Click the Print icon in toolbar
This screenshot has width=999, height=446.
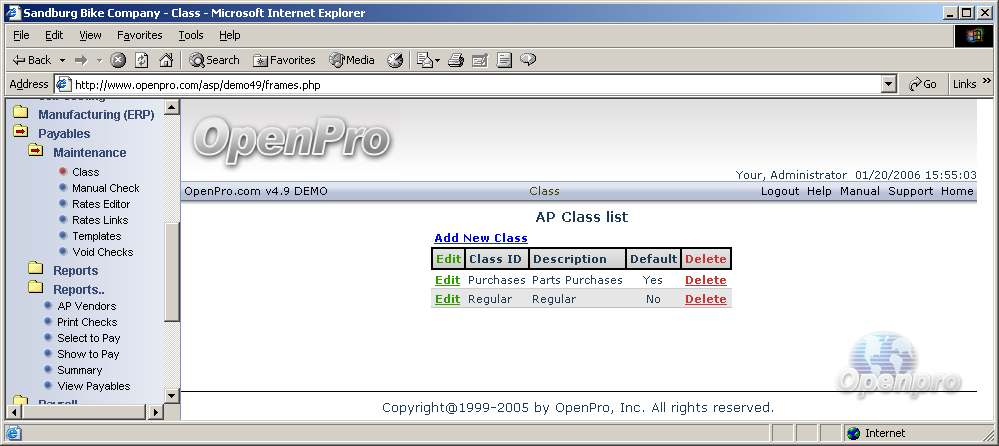(456, 60)
